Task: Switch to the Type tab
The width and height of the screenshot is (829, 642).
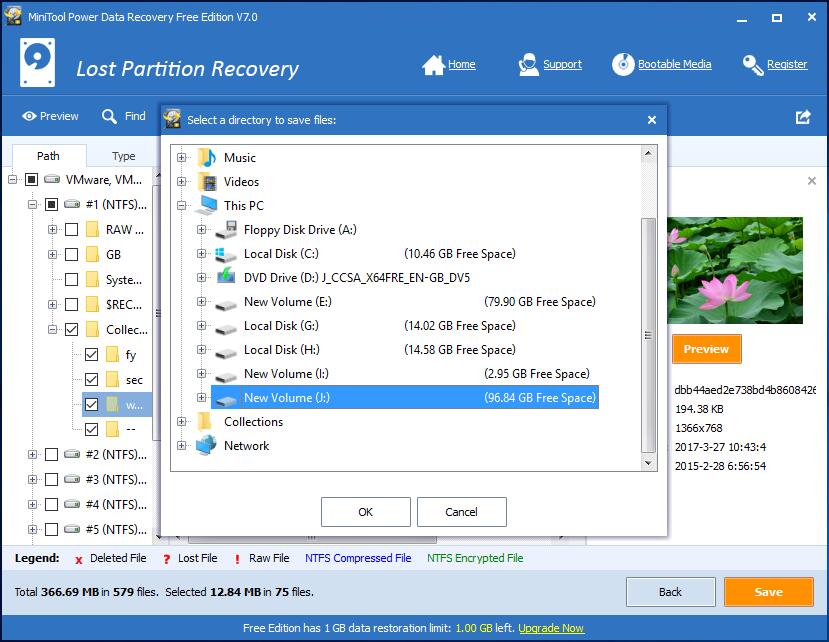Action: point(123,156)
